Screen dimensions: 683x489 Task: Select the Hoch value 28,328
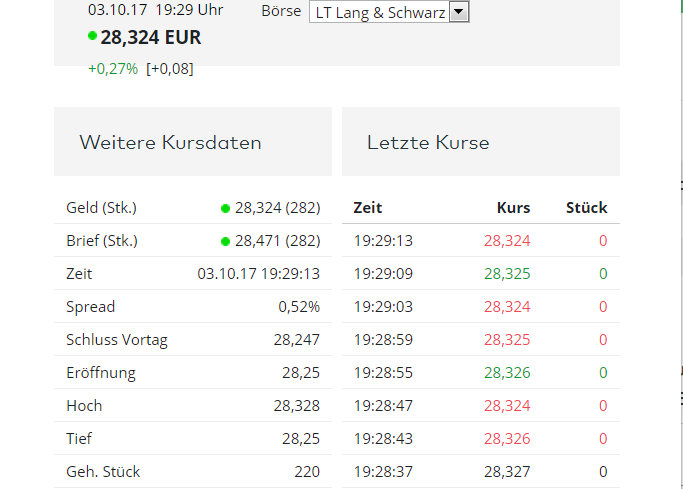(296, 406)
